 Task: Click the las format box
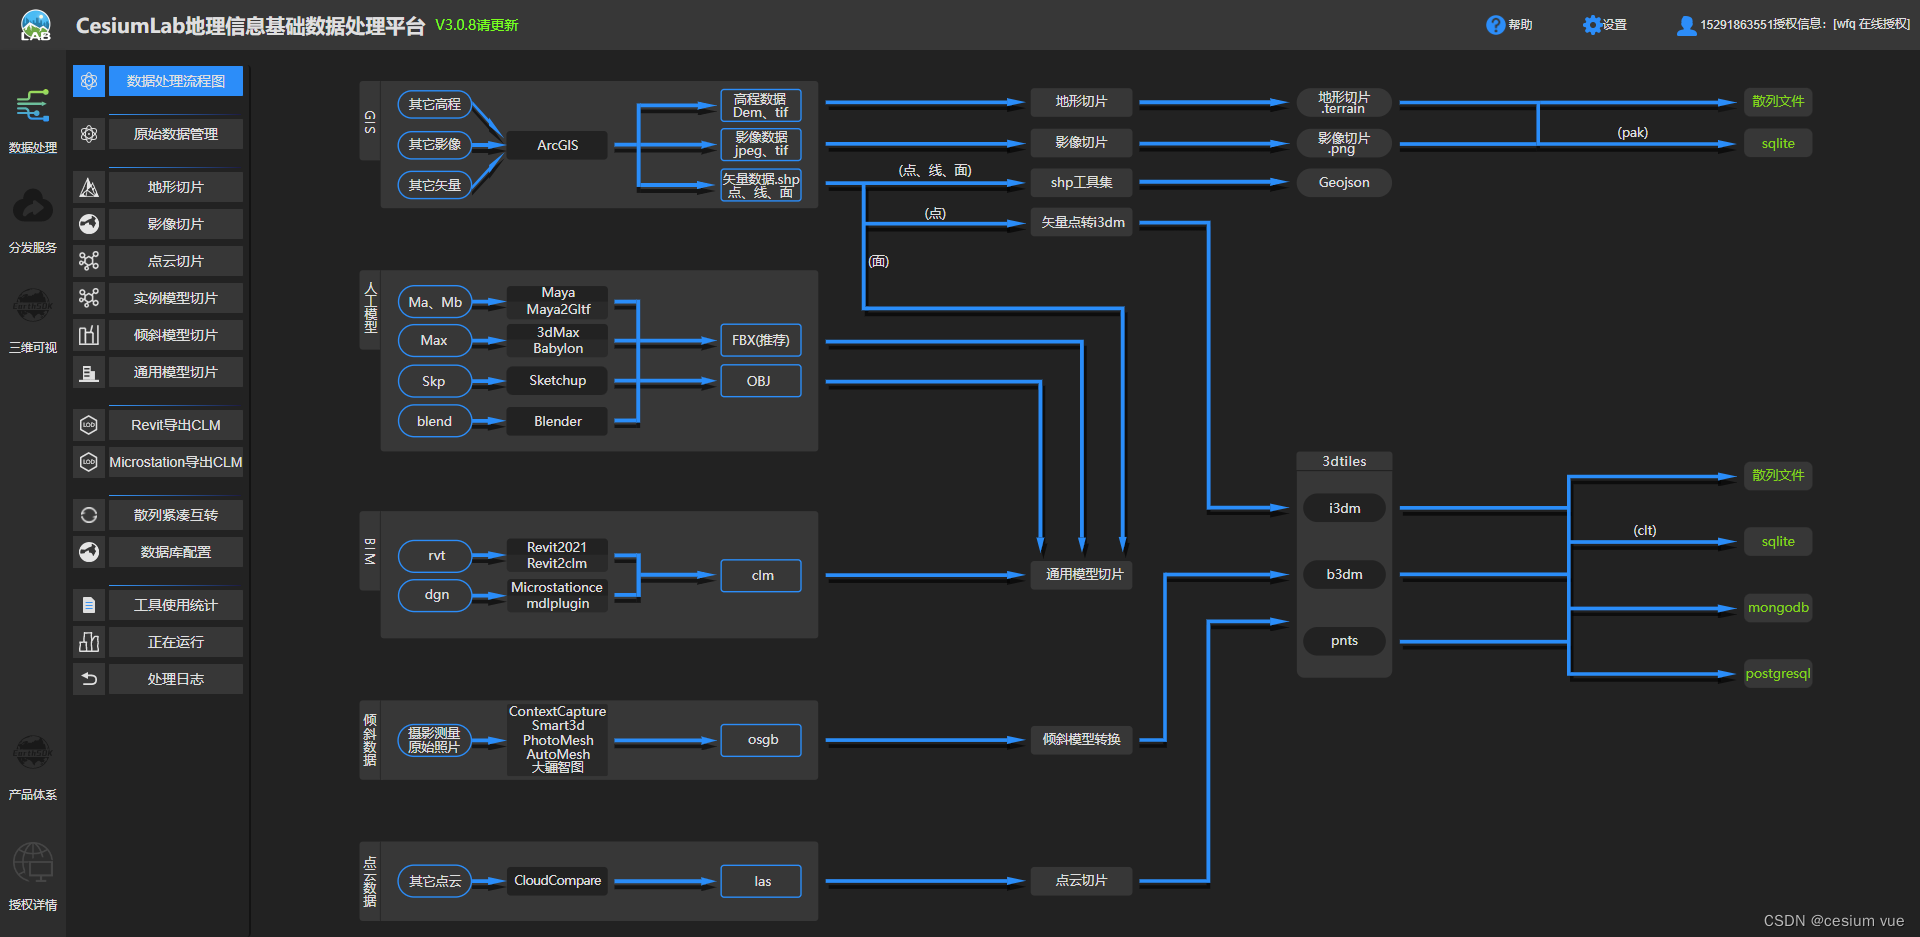761,881
